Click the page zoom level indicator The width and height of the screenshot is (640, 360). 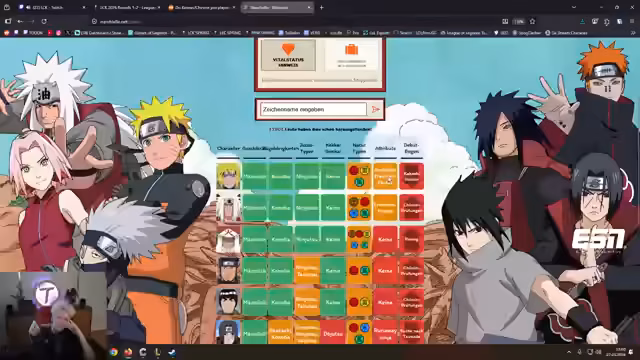point(519,21)
